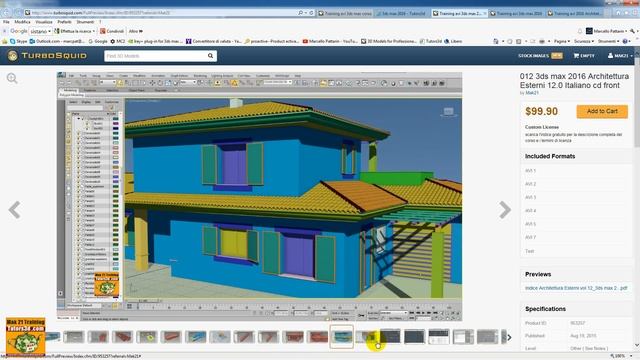Screen dimensions: 640x360
Task: Advance the thumbnail strip with its arrow
Action: tap(509, 337)
